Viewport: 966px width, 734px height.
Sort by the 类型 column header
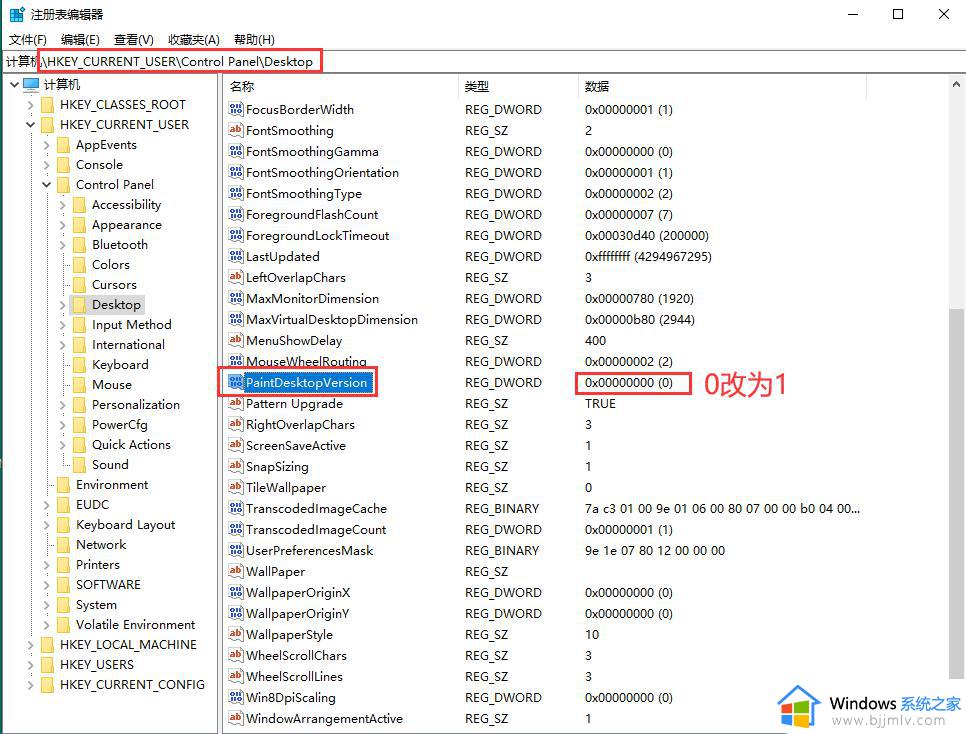519,86
